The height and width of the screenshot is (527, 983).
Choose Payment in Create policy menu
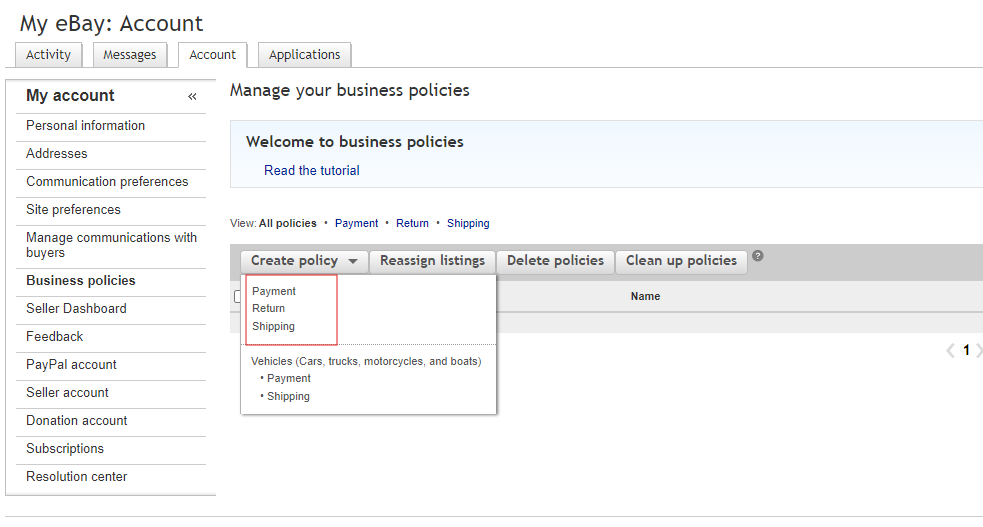(x=274, y=291)
